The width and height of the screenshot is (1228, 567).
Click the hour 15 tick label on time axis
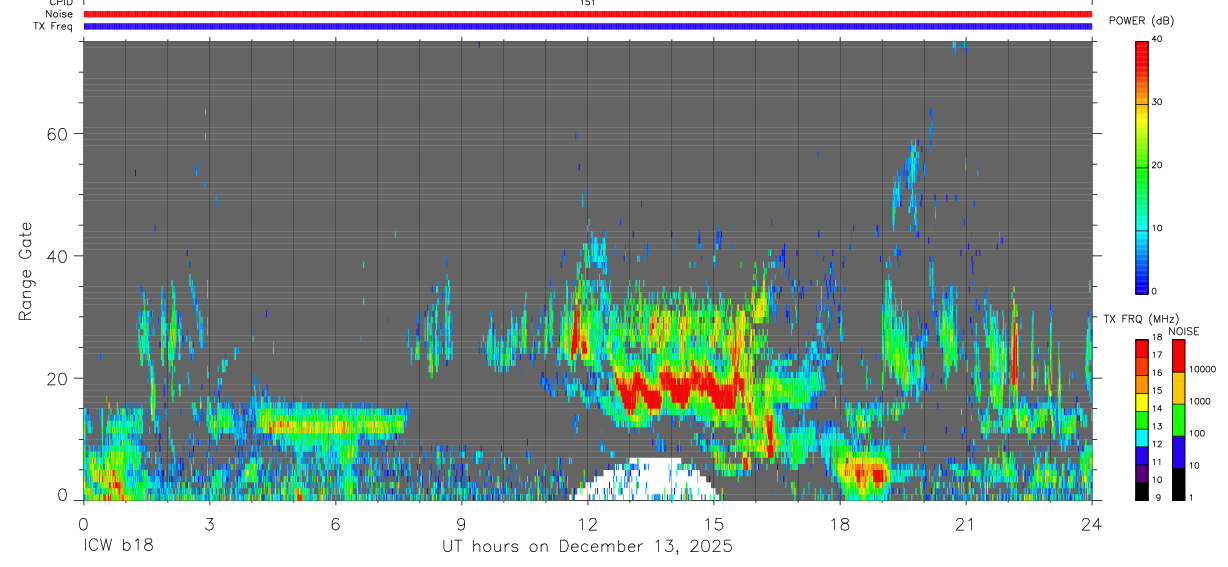click(714, 523)
